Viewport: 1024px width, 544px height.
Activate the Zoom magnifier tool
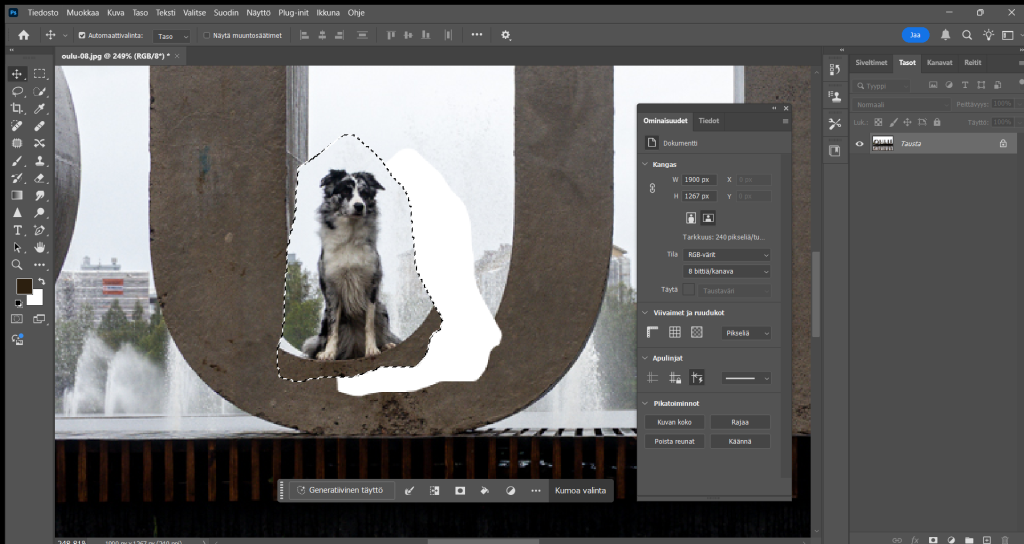tap(17, 265)
